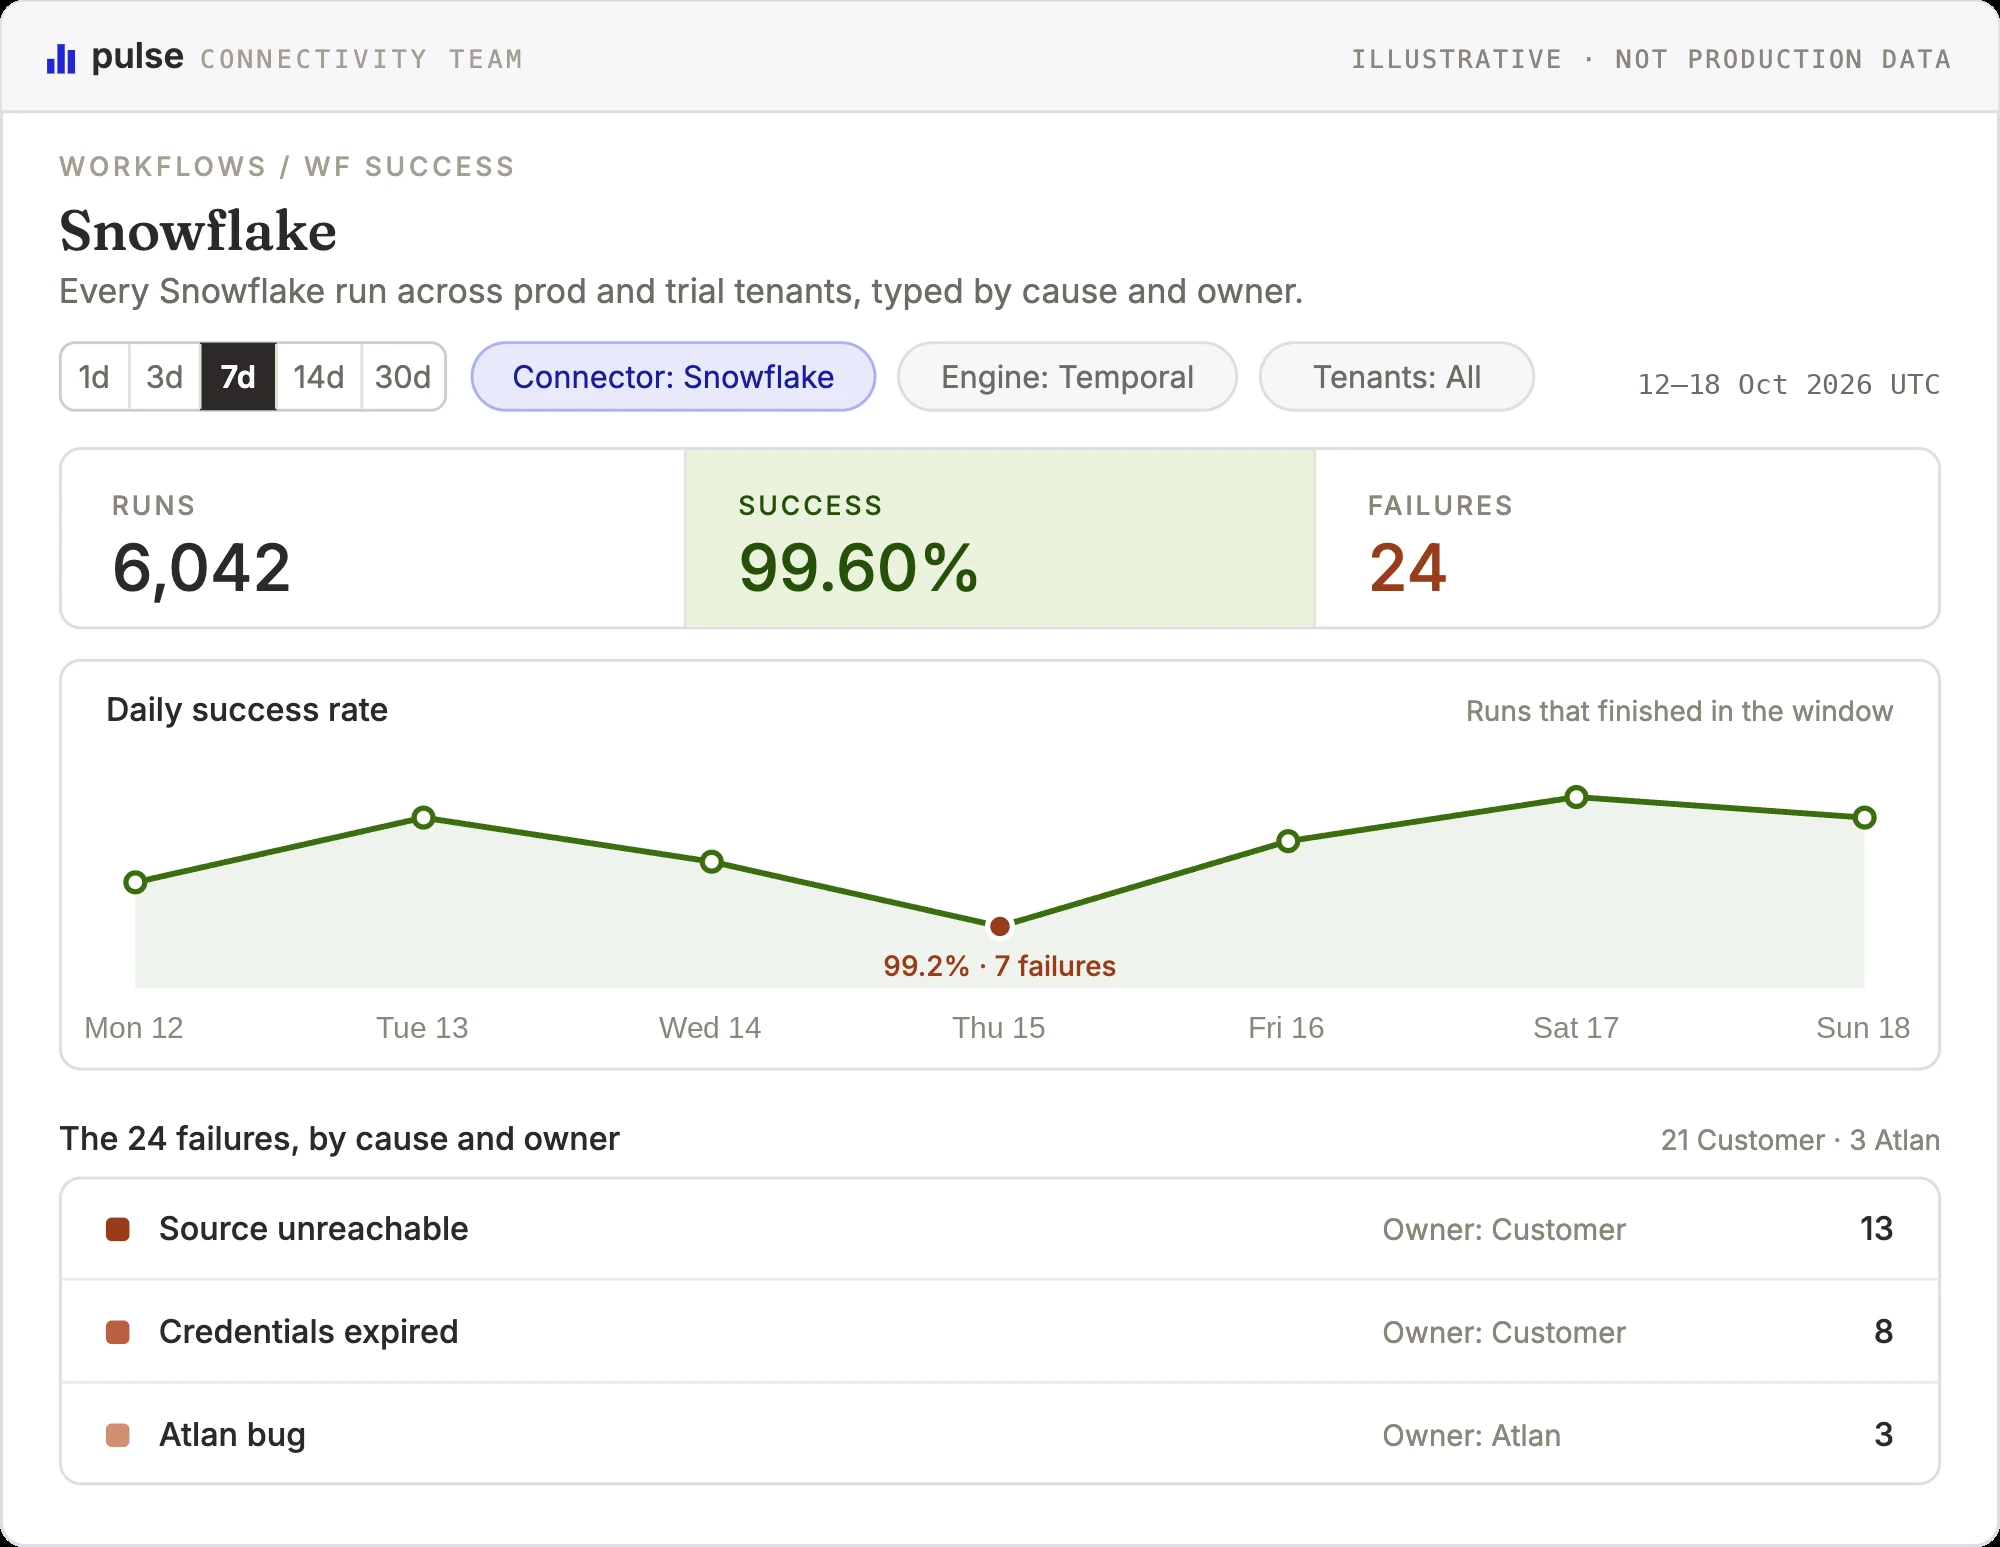Open the Atlan bug failure row
The height and width of the screenshot is (1547, 2000).
[x=1000, y=1434]
